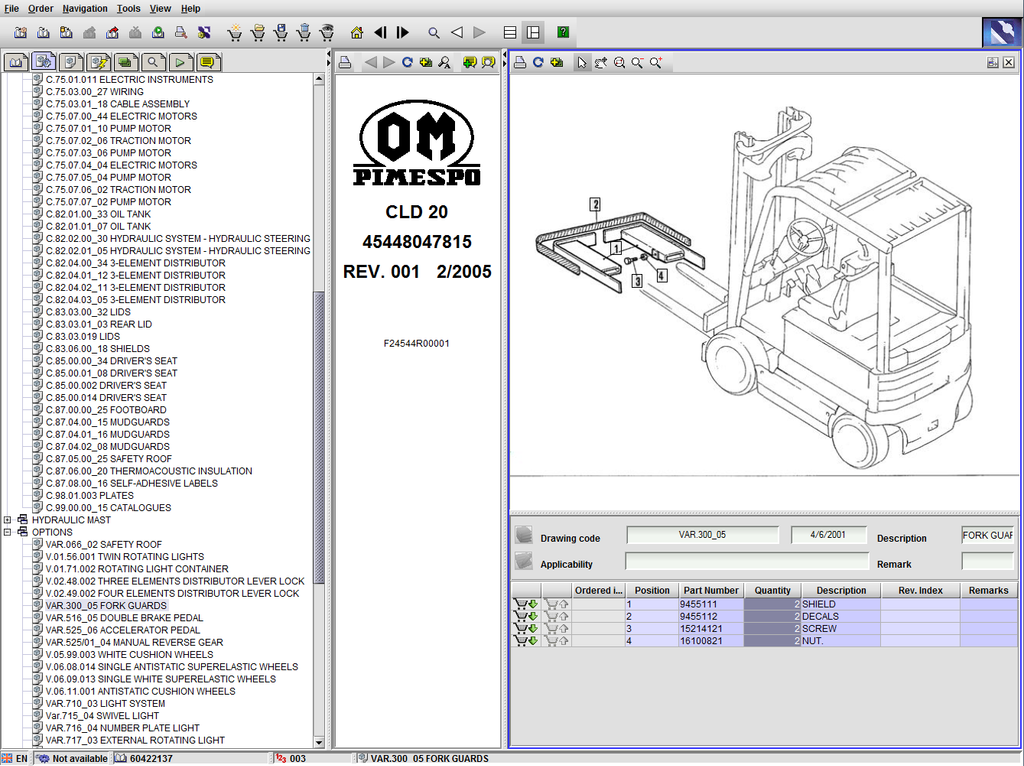Click the Not available status bar item
The image size is (1024, 766).
72,759
